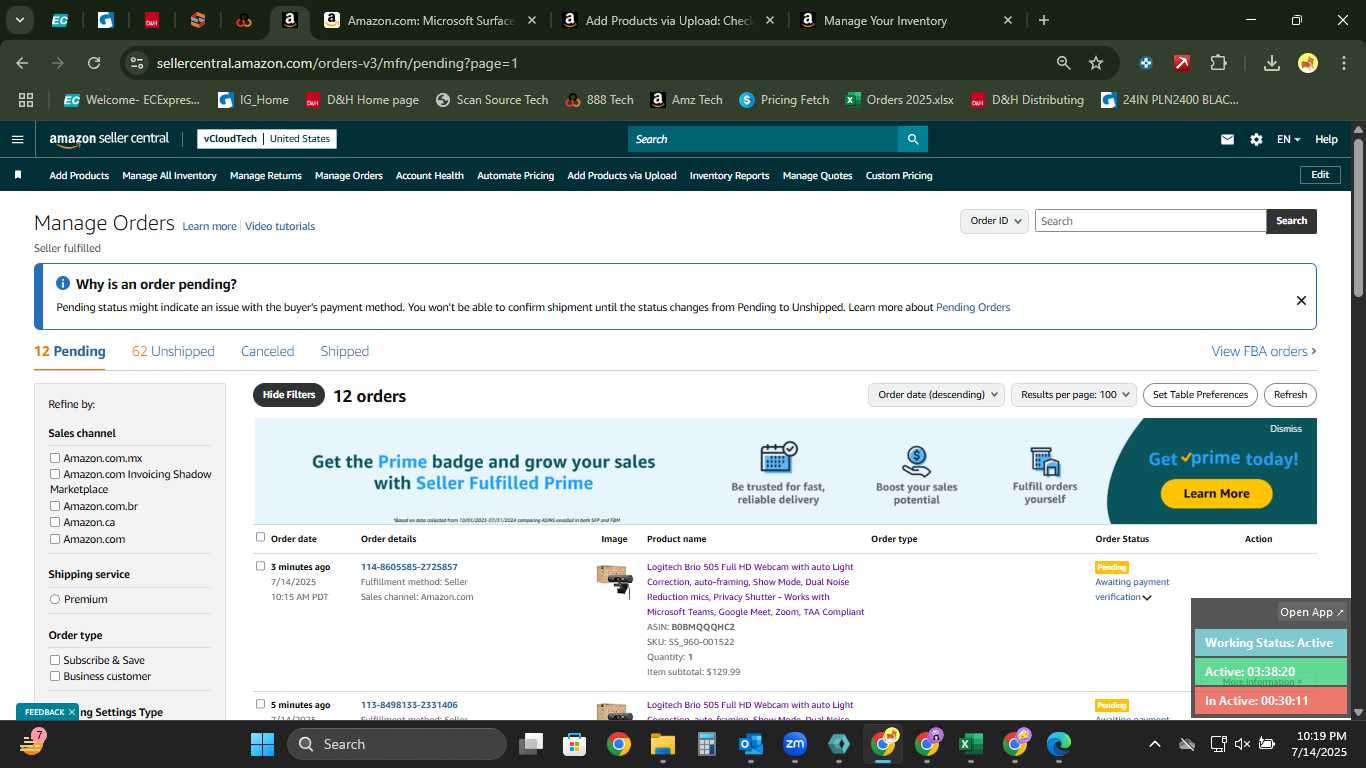Click the order search input field
1366x768 pixels.
1150,221
